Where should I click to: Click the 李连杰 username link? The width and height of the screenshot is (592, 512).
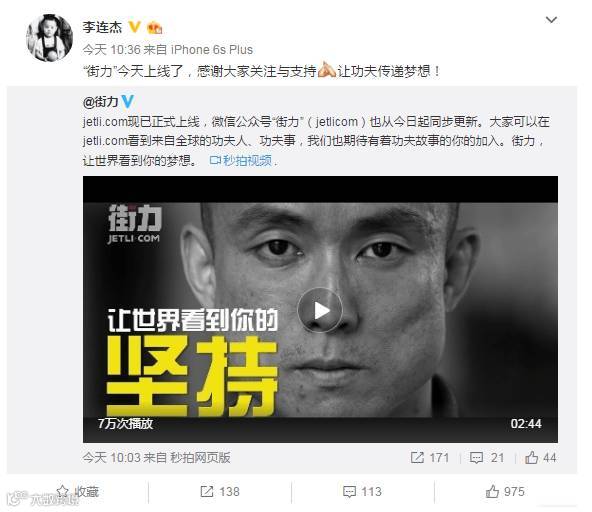(x=102, y=27)
